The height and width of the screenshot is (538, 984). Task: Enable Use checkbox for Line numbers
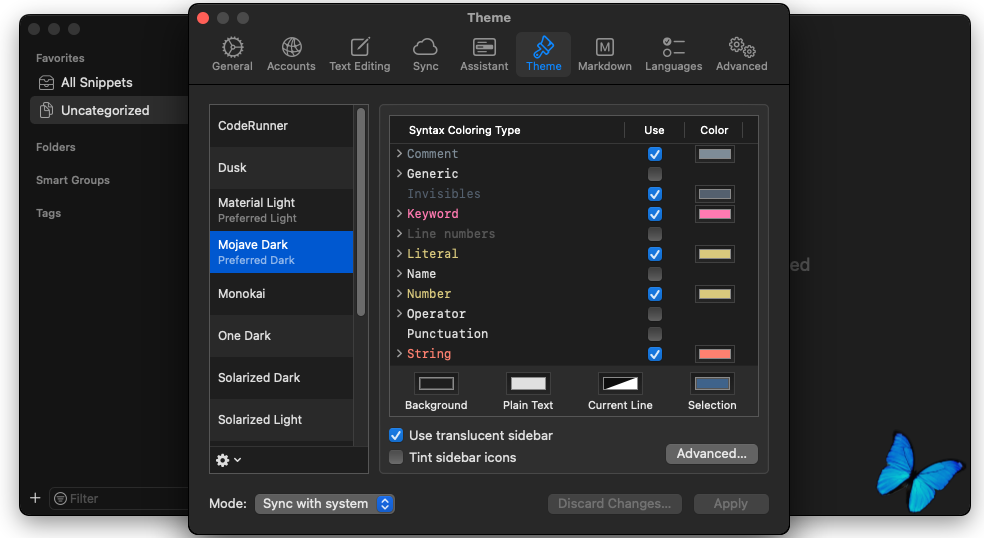pos(655,234)
